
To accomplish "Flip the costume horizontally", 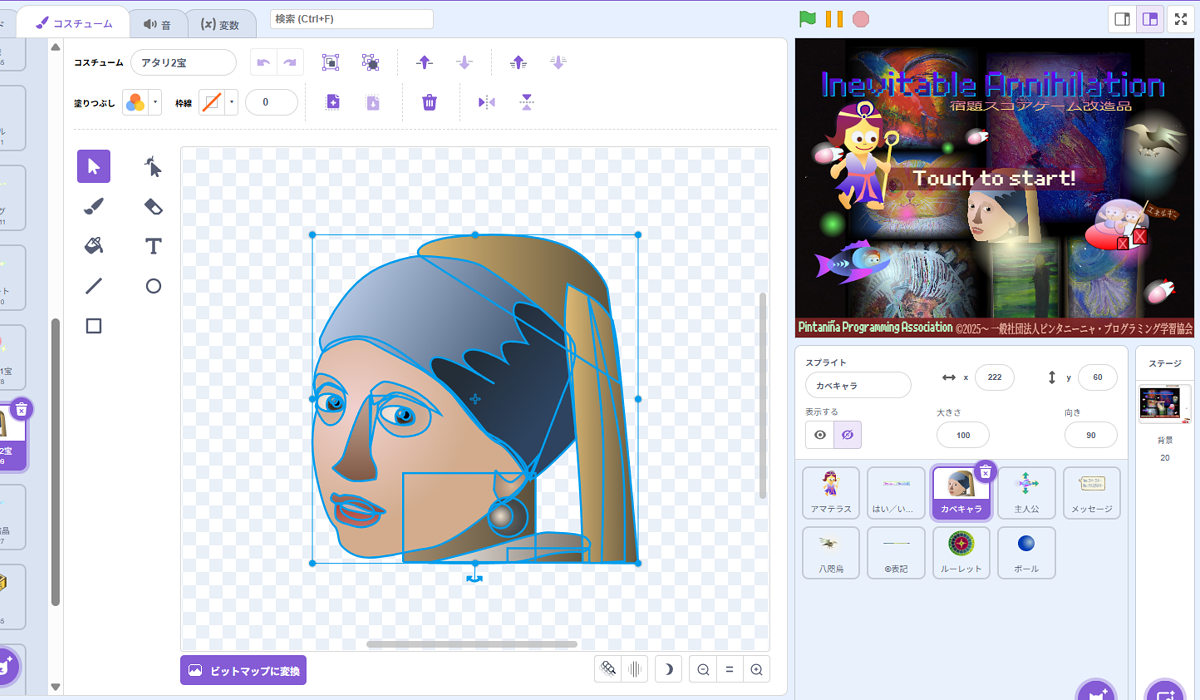I will click(487, 102).
